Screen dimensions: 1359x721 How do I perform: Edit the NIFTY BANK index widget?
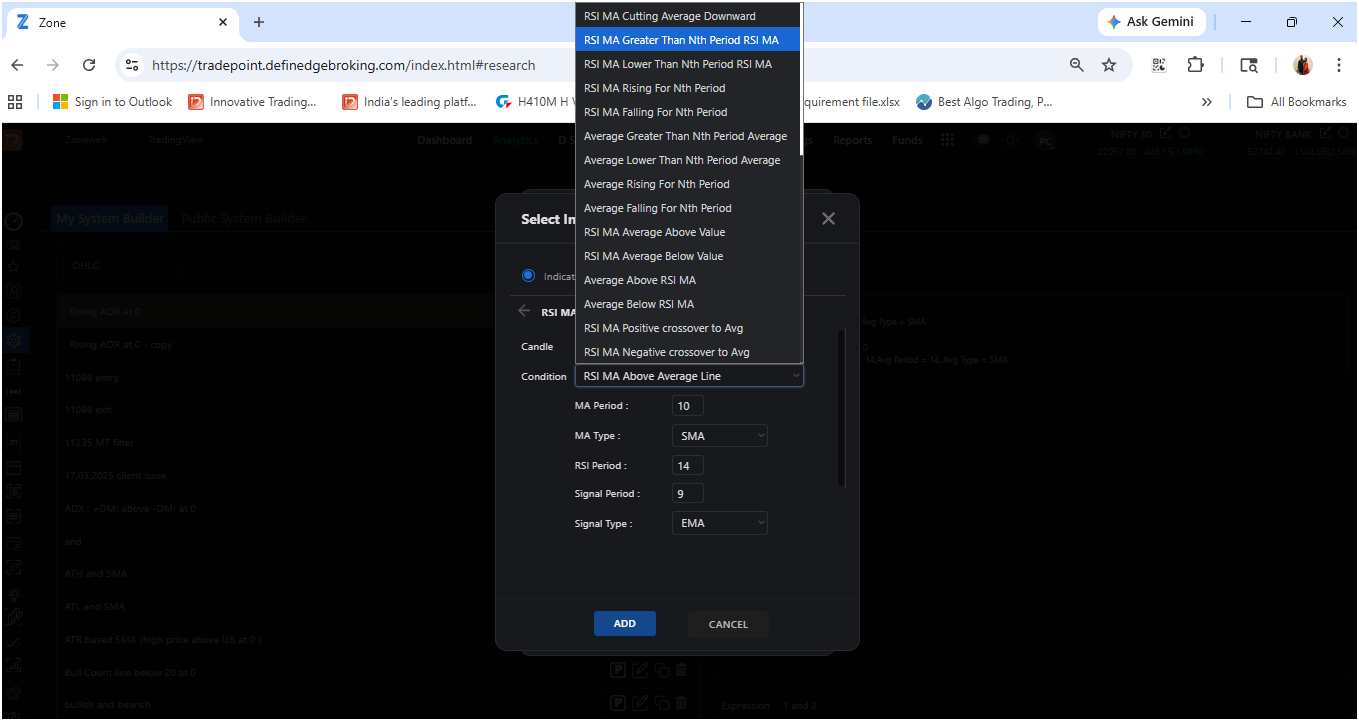[1326, 133]
